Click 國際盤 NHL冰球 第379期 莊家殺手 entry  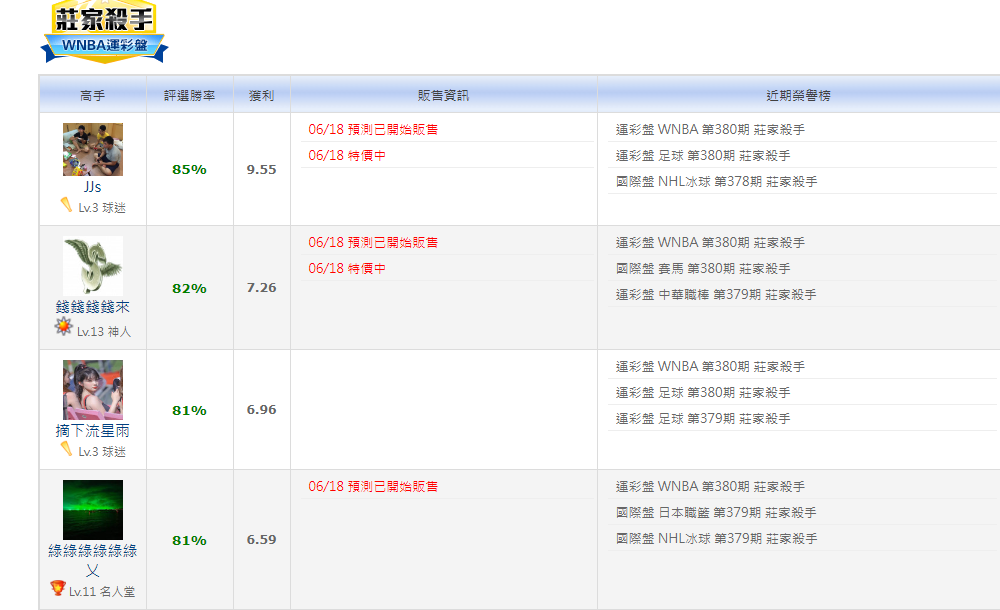click(x=716, y=539)
